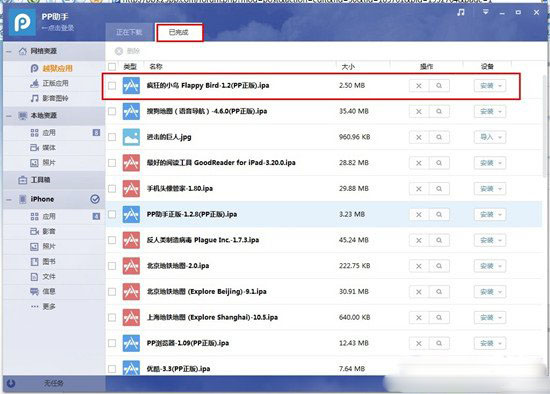The image size is (550, 394).
Task: Click the PP助手 logo icon
Action: click(22, 22)
